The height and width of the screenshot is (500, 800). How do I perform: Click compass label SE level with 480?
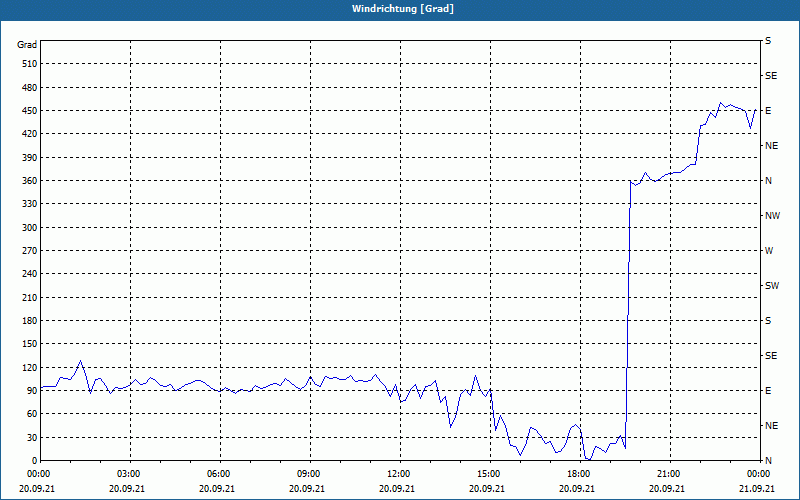point(771,76)
